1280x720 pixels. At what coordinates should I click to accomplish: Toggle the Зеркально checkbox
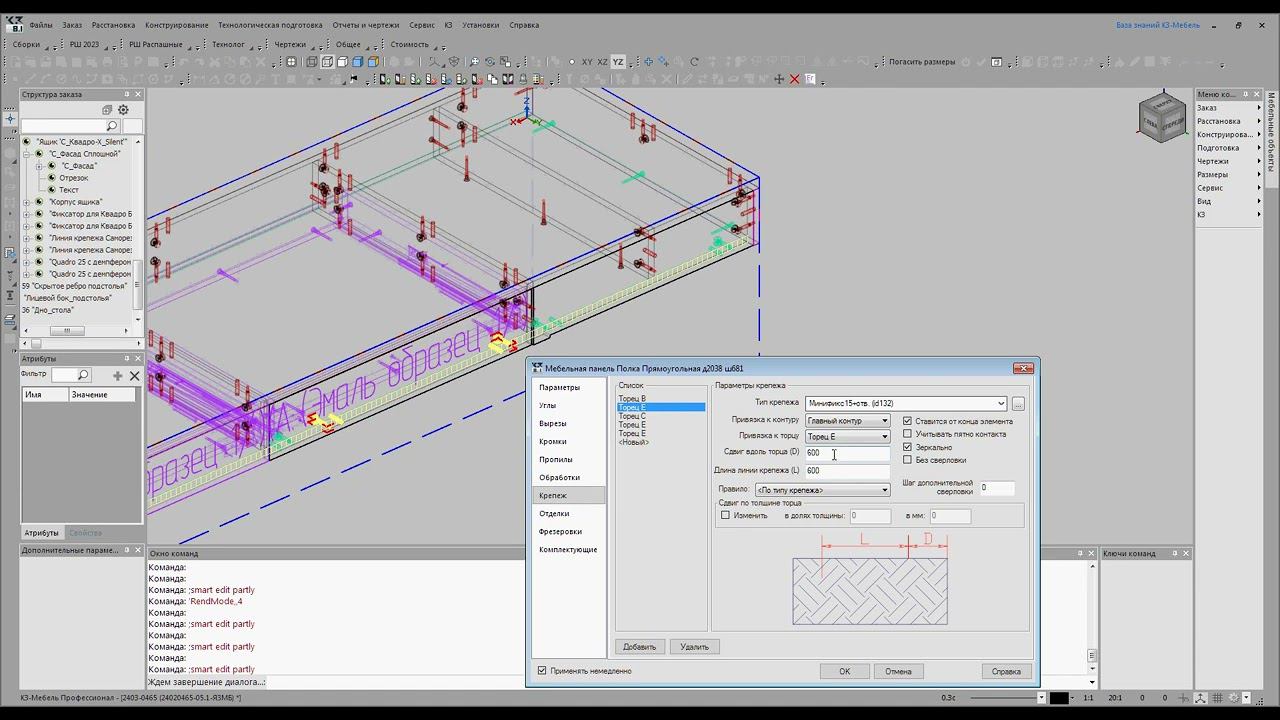pos(908,447)
